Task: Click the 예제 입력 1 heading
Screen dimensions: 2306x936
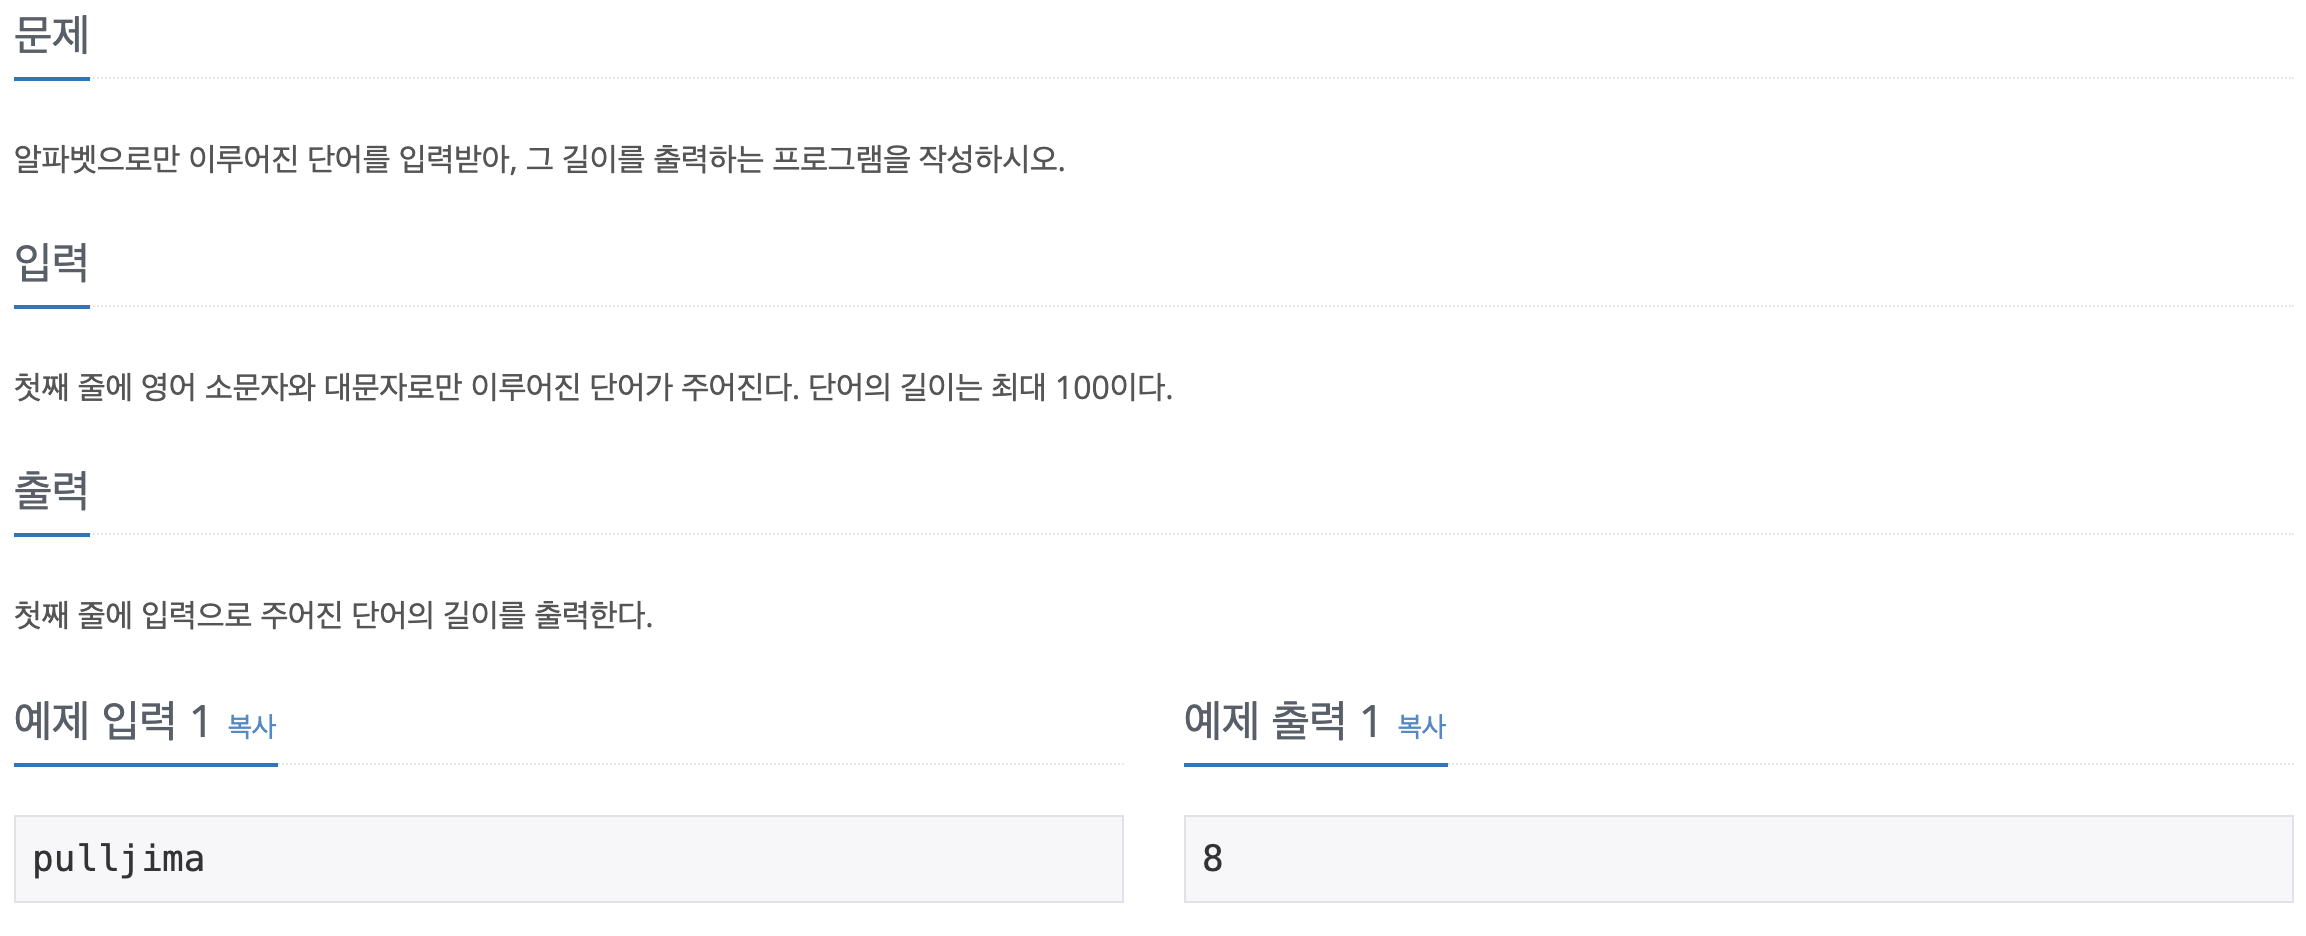Action: point(112,721)
